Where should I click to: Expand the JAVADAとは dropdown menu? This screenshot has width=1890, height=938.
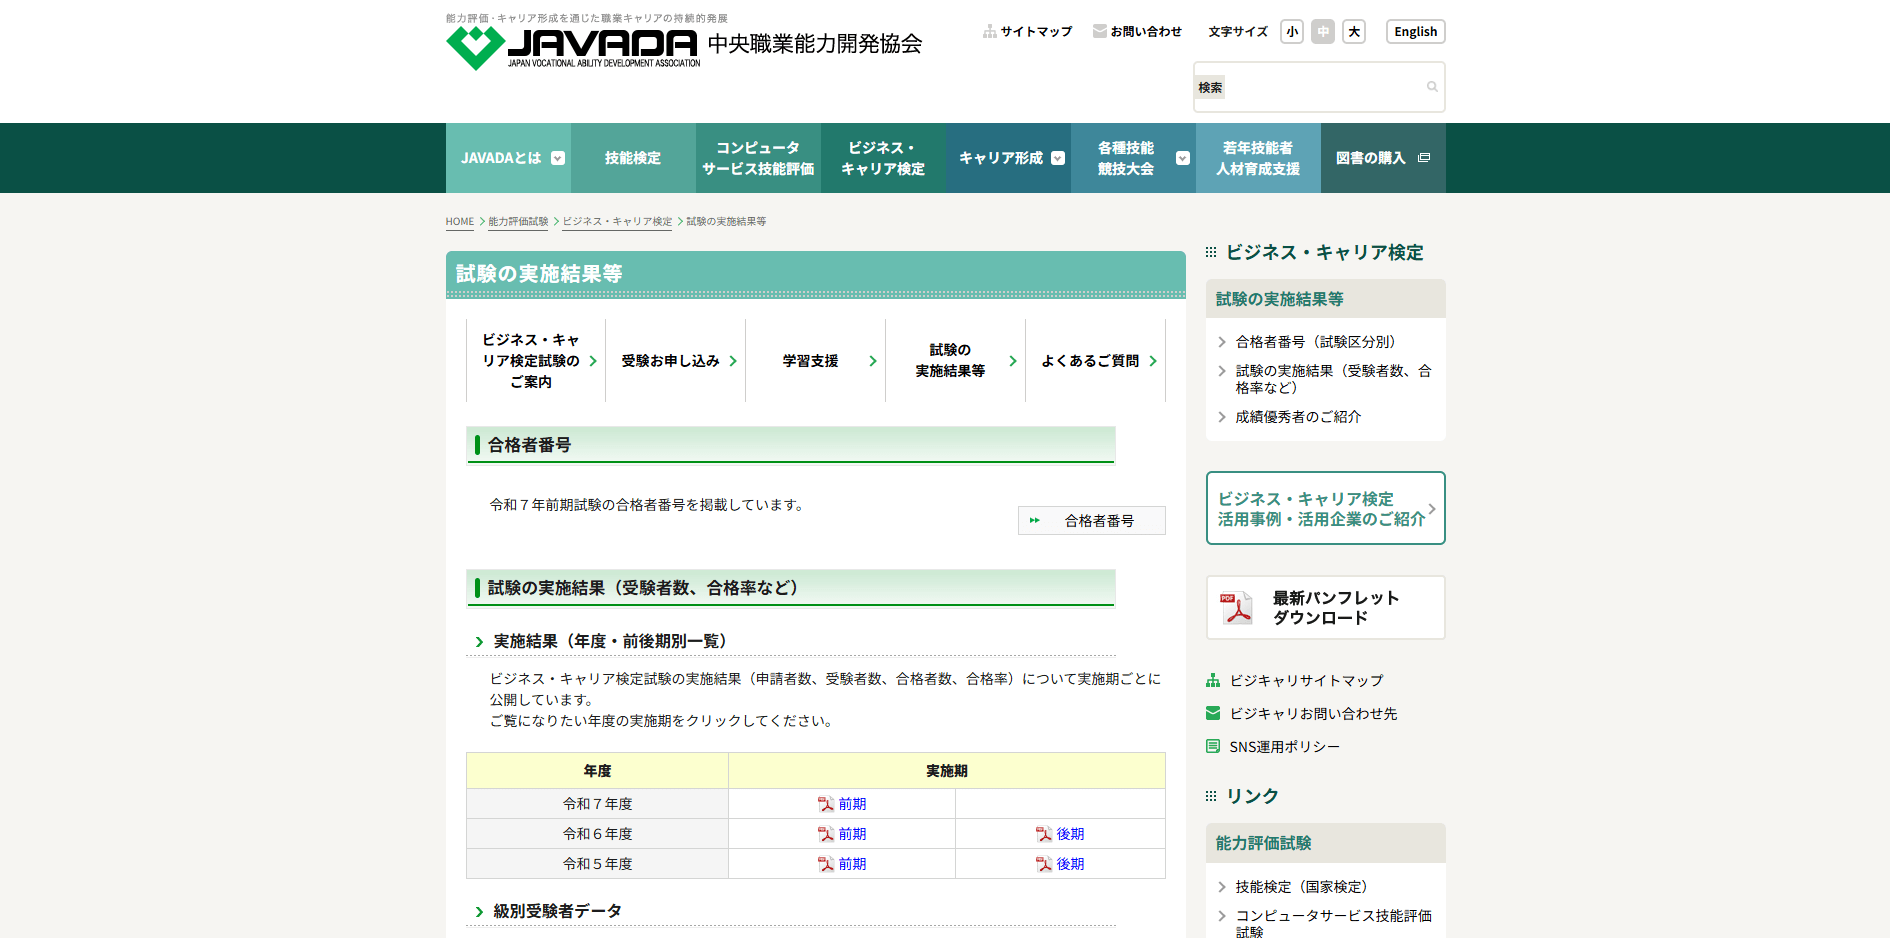coord(558,158)
